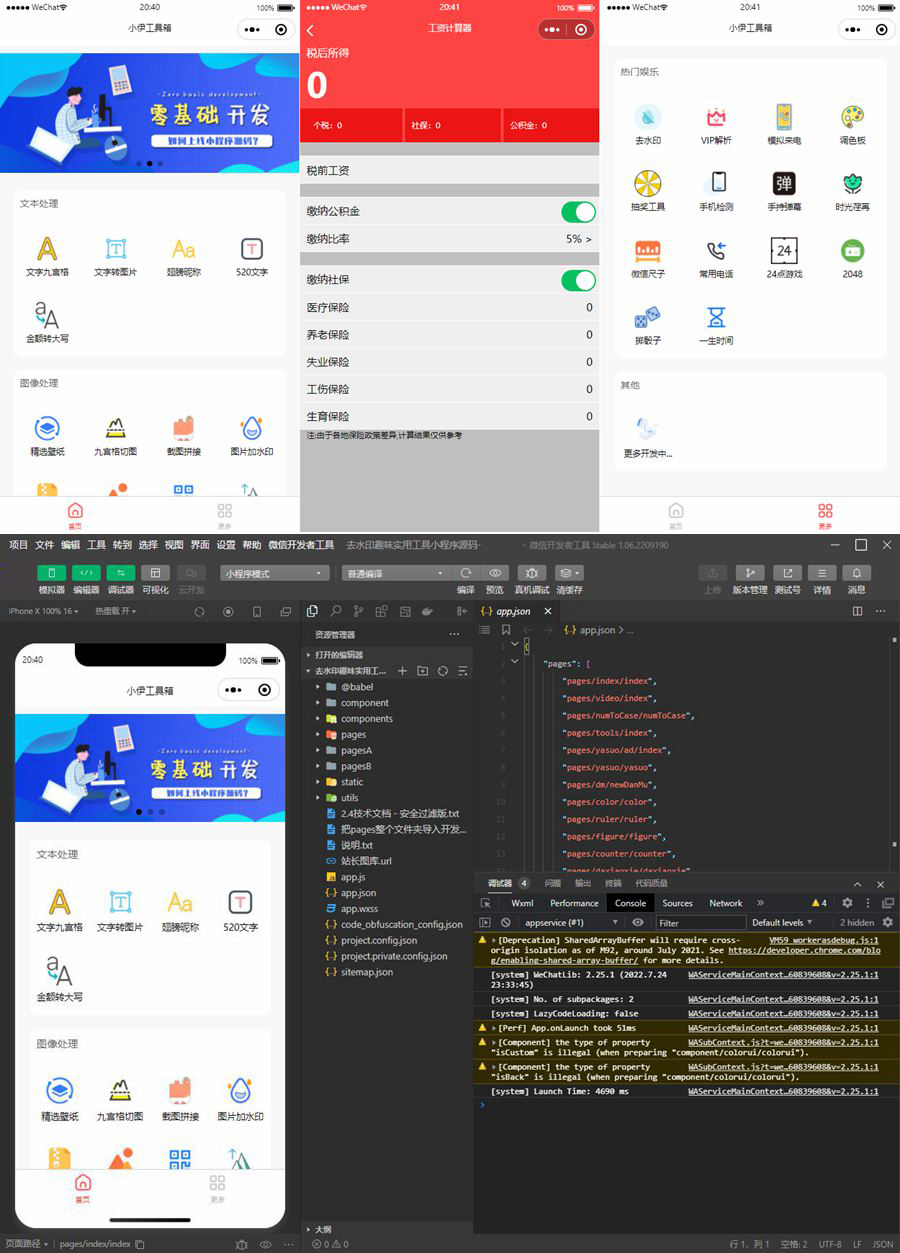The height and width of the screenshot is (1253, 900).
Task: Open the 详情 (Details) panel
Action: pyautogui.click(x=822, y=574)
